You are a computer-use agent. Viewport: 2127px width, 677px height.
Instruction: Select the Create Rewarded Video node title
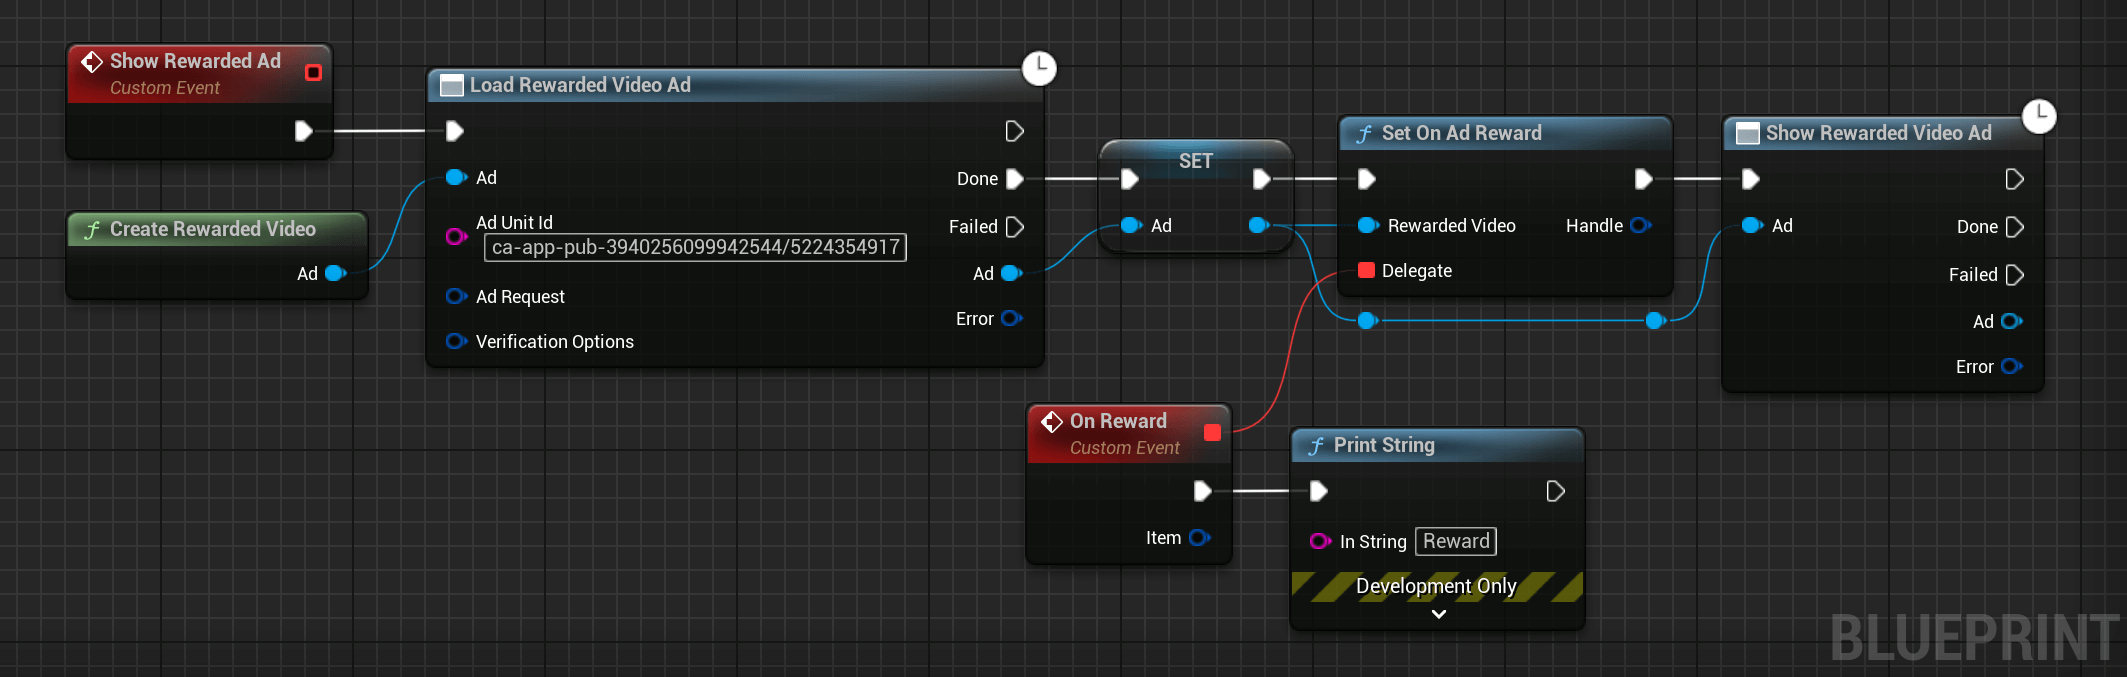click(212, 229)
